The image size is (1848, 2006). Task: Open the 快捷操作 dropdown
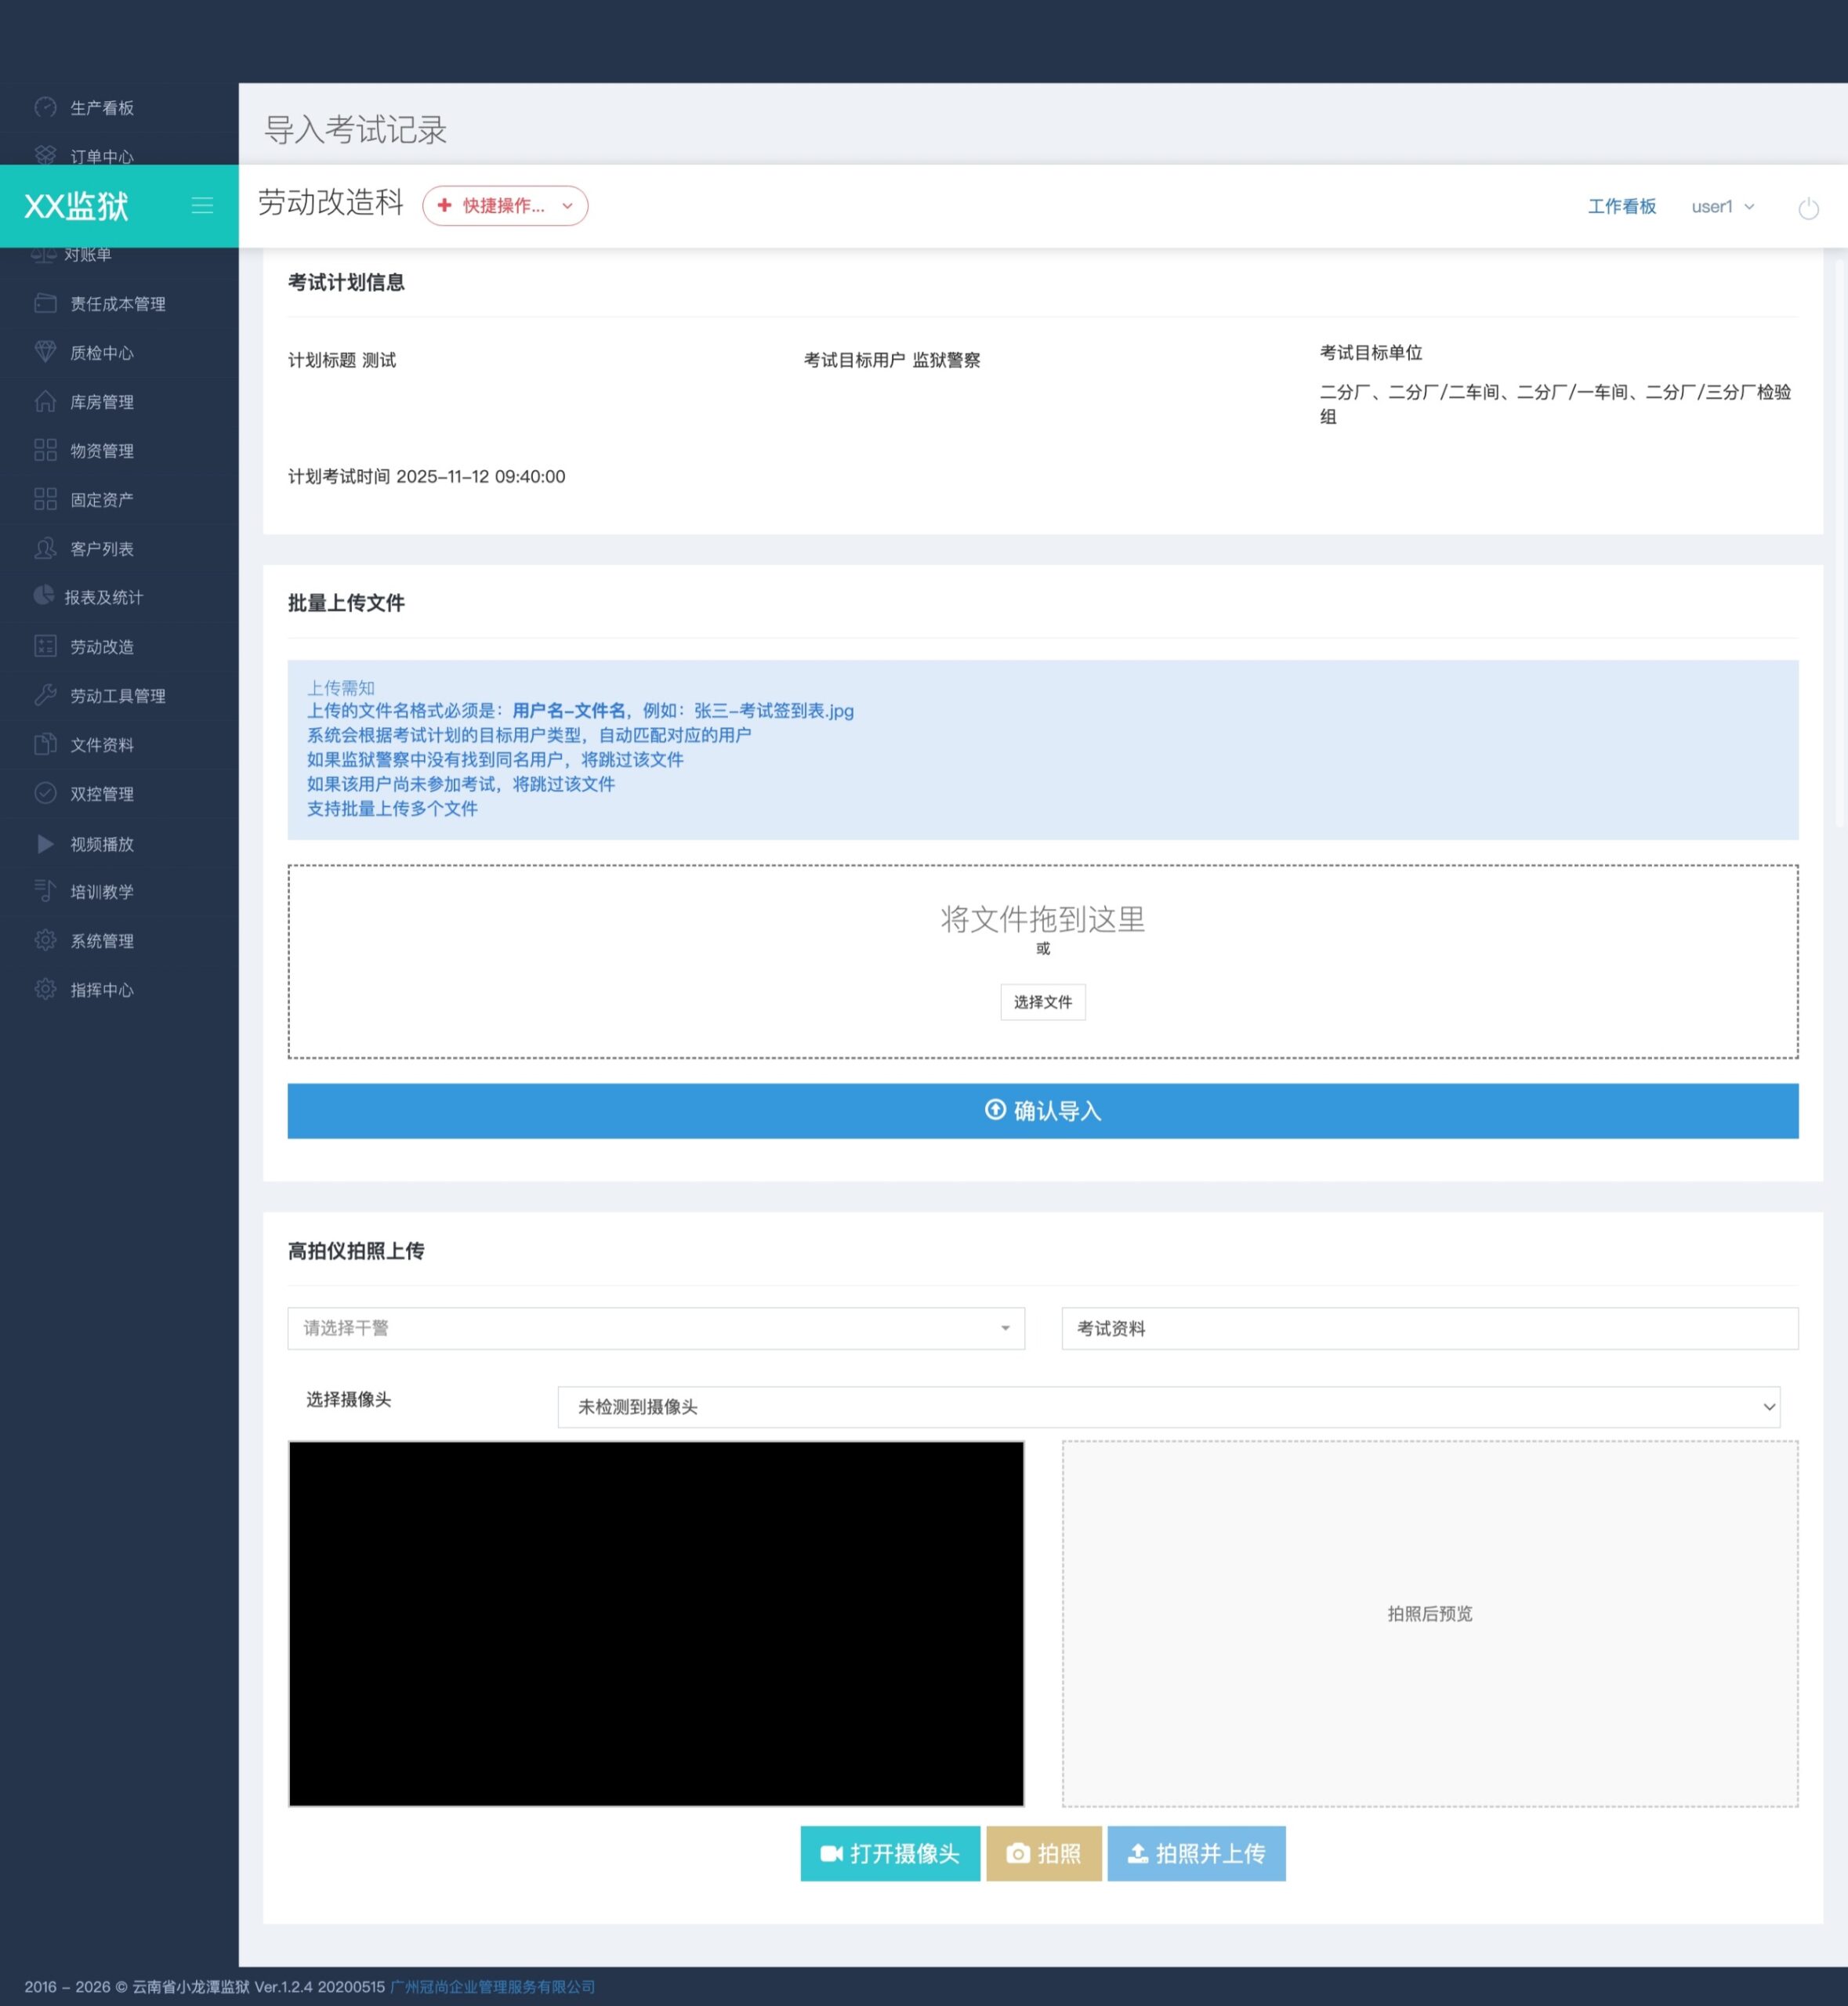[505, 206]
